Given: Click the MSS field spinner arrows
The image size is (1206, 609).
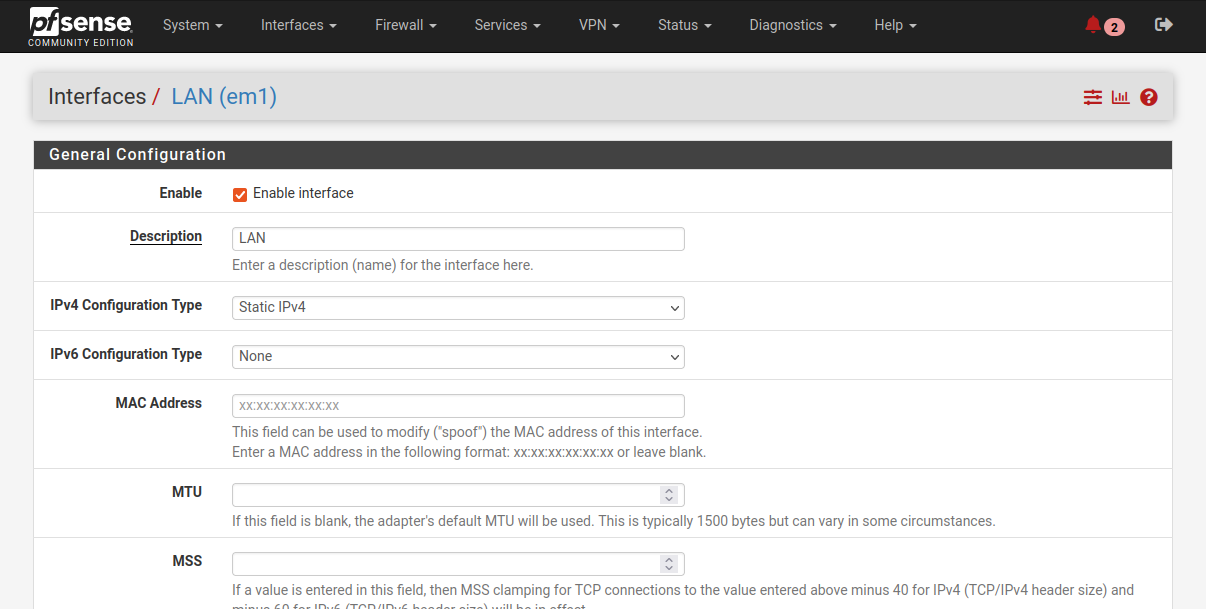Looking at the screenshot, I should coord(669,564).
